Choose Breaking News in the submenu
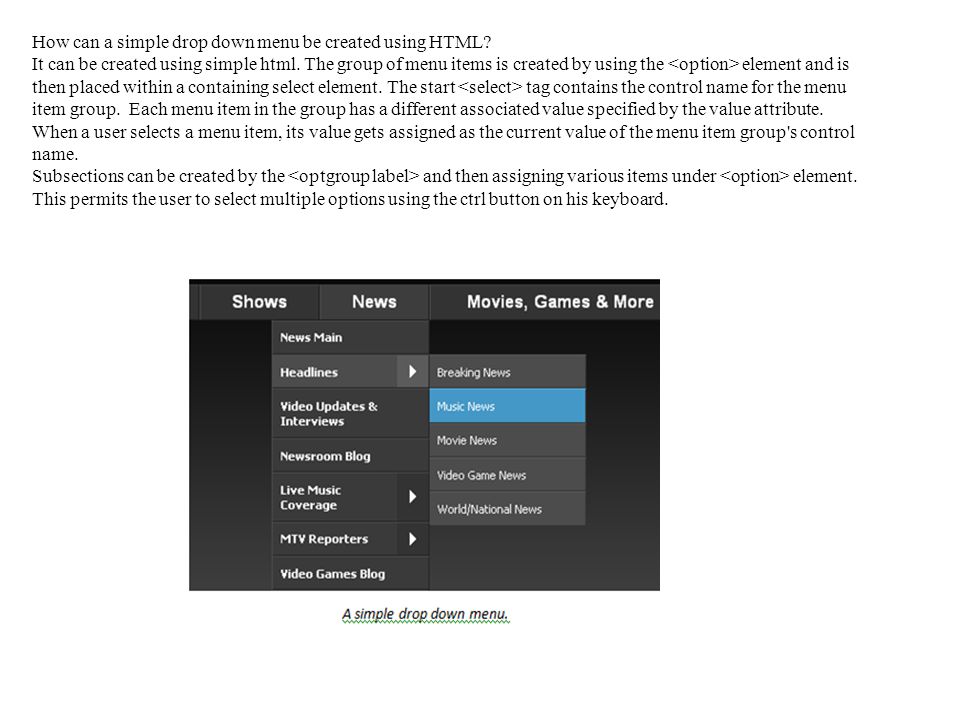The height and width of the screenshot is (720, 960). 508,372
